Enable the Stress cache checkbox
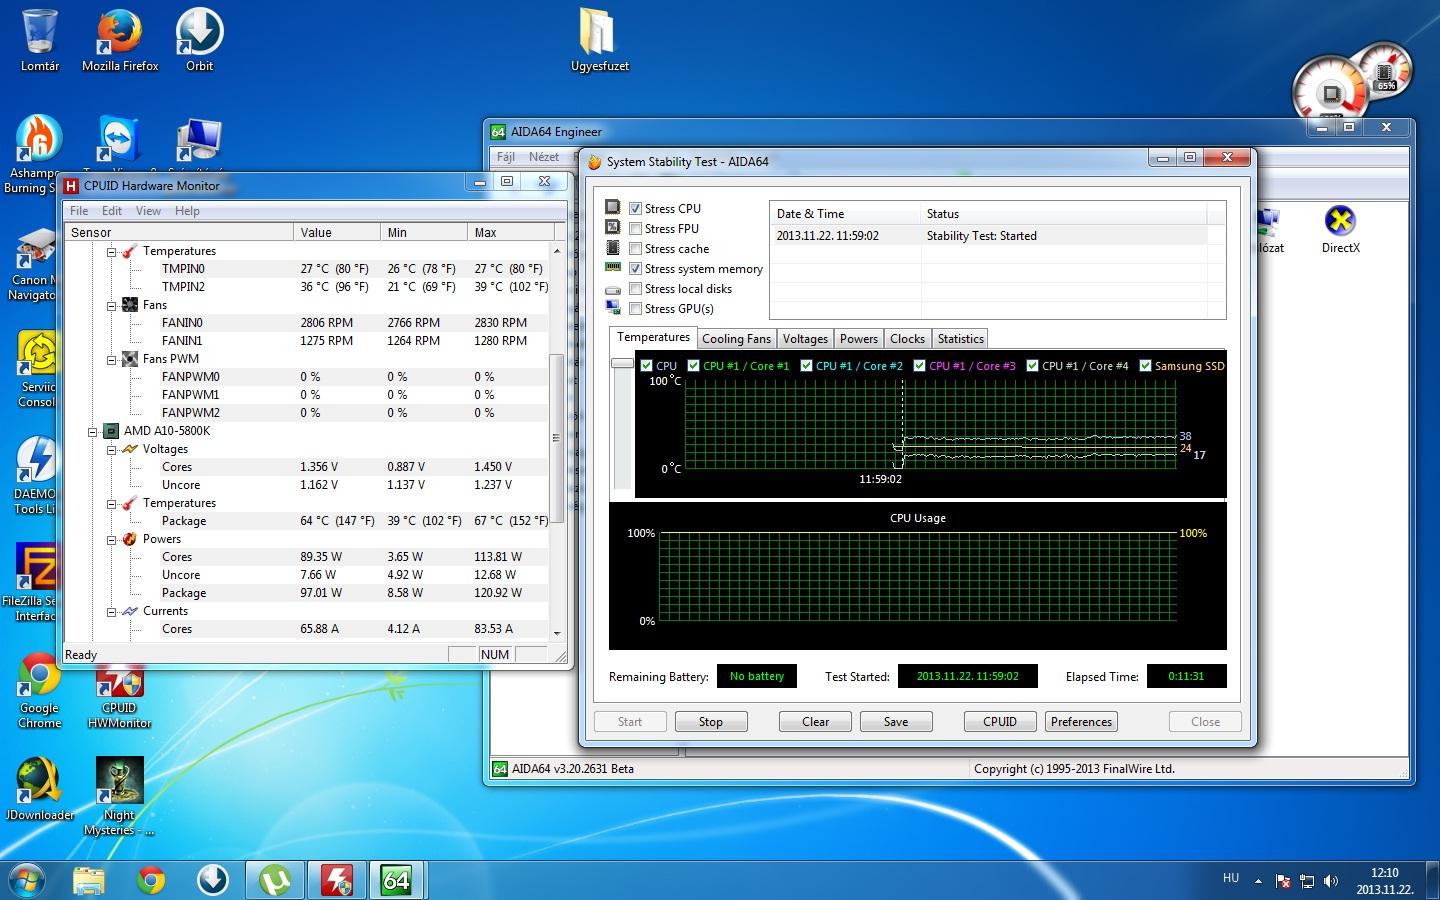 (x=635, y=248)
